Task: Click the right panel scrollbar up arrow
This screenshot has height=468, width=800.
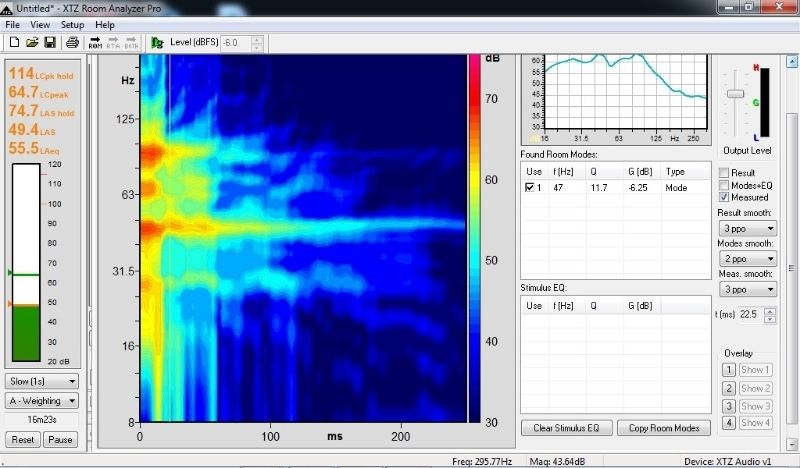Action: [792, 62]
